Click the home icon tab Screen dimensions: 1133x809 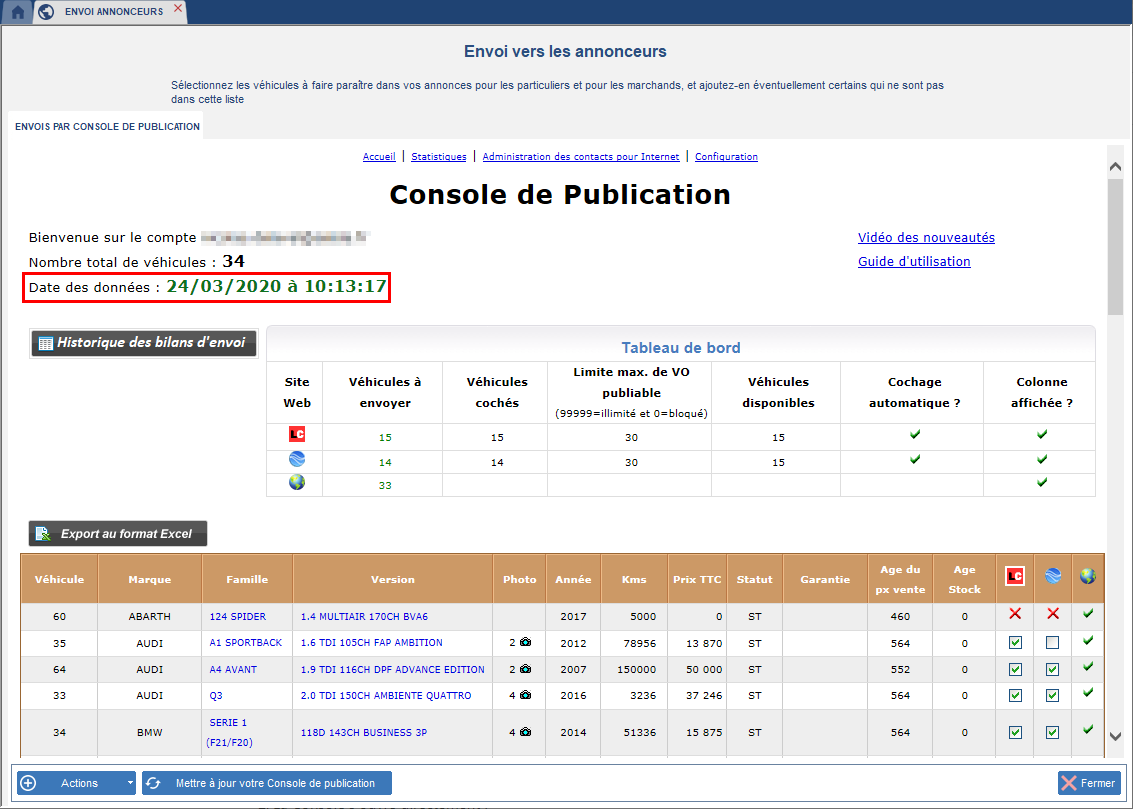coord(17,12)
